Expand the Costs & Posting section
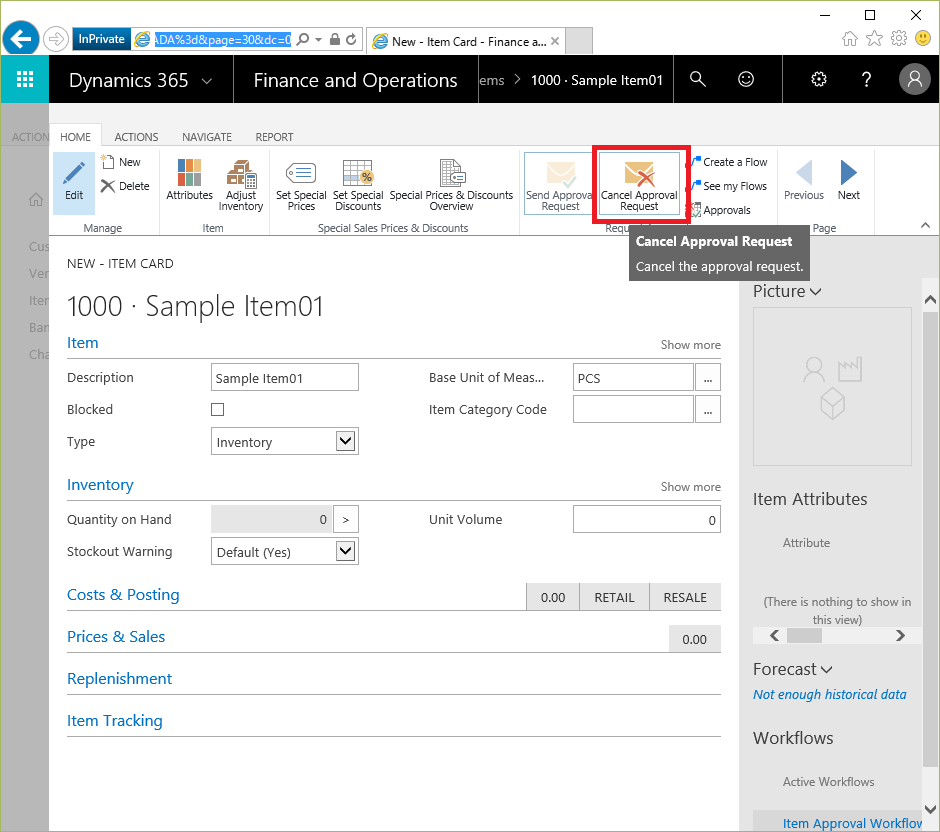 coord(123,595)
